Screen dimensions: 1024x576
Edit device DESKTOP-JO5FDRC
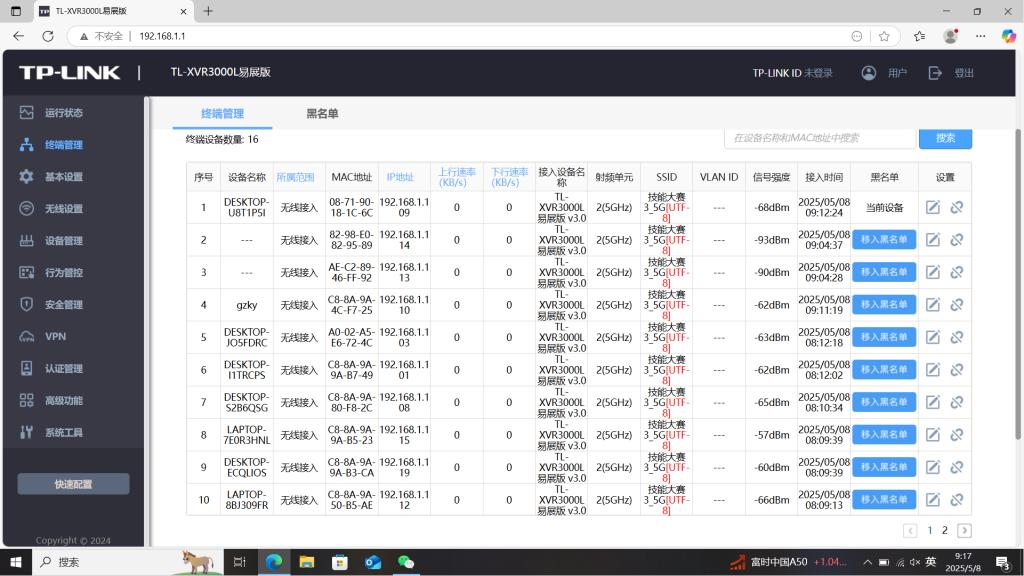(x=933, y=337)
